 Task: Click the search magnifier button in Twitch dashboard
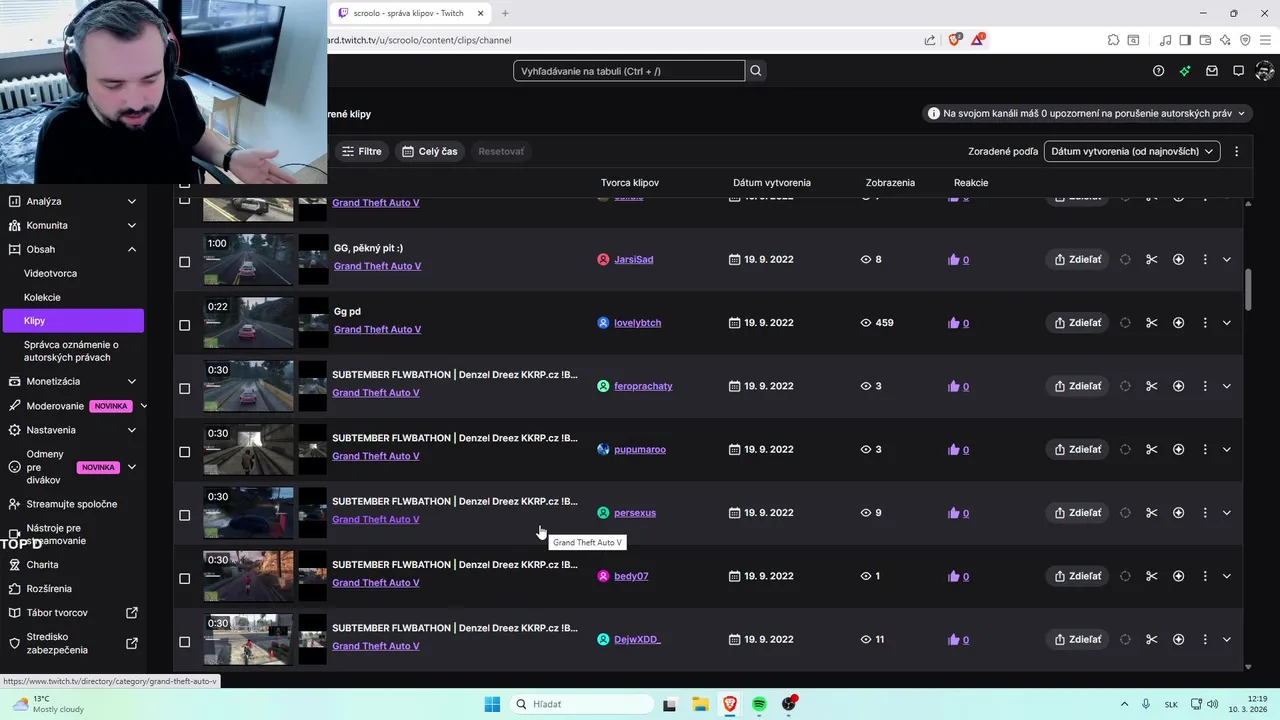[756, 71]
